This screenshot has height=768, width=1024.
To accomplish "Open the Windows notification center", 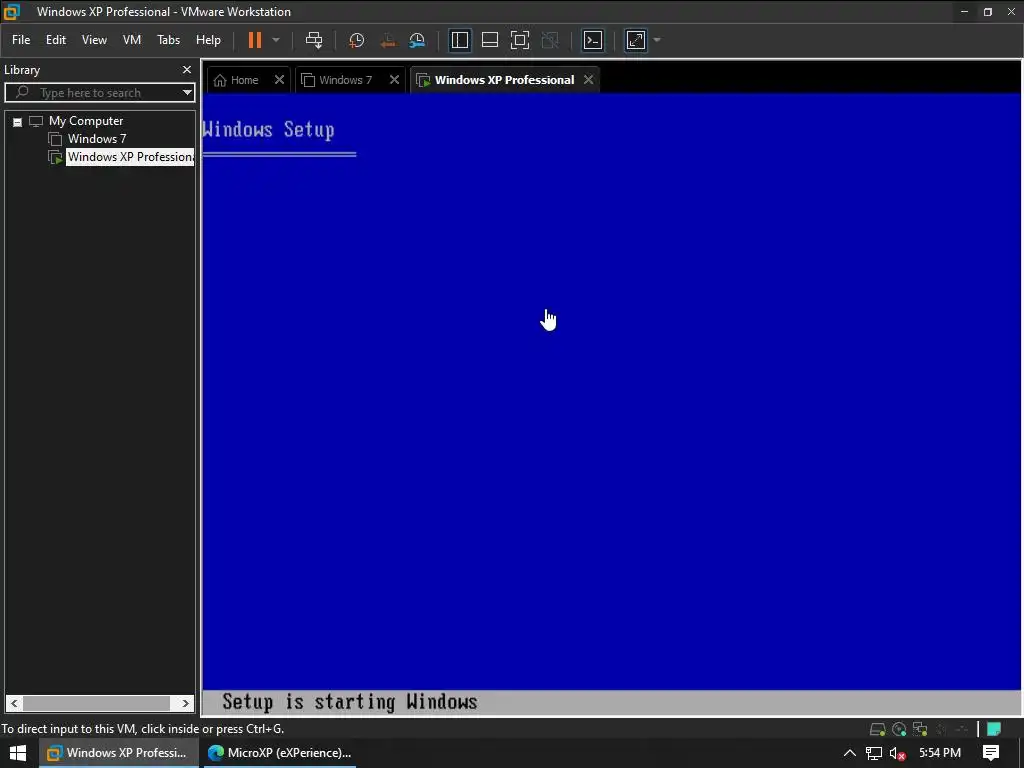I will 991,753.
